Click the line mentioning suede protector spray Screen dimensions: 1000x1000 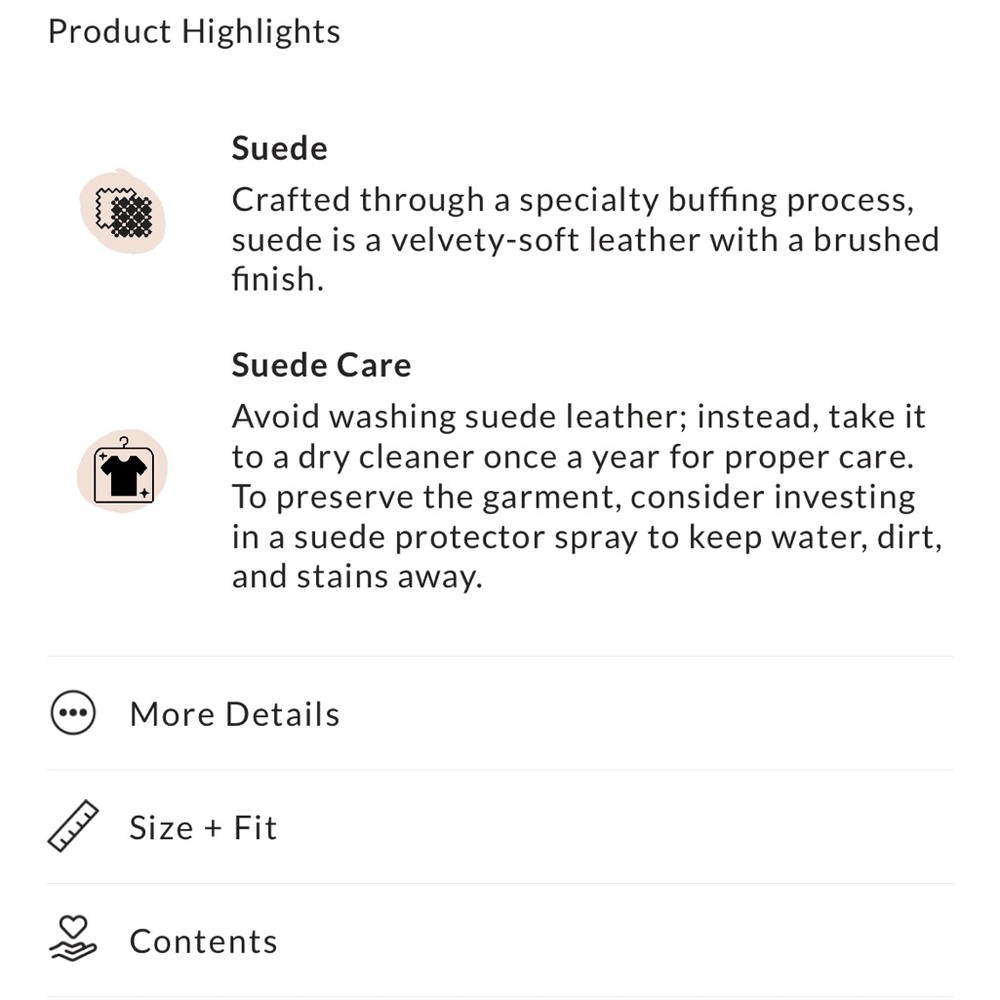[x=587, y=538]
